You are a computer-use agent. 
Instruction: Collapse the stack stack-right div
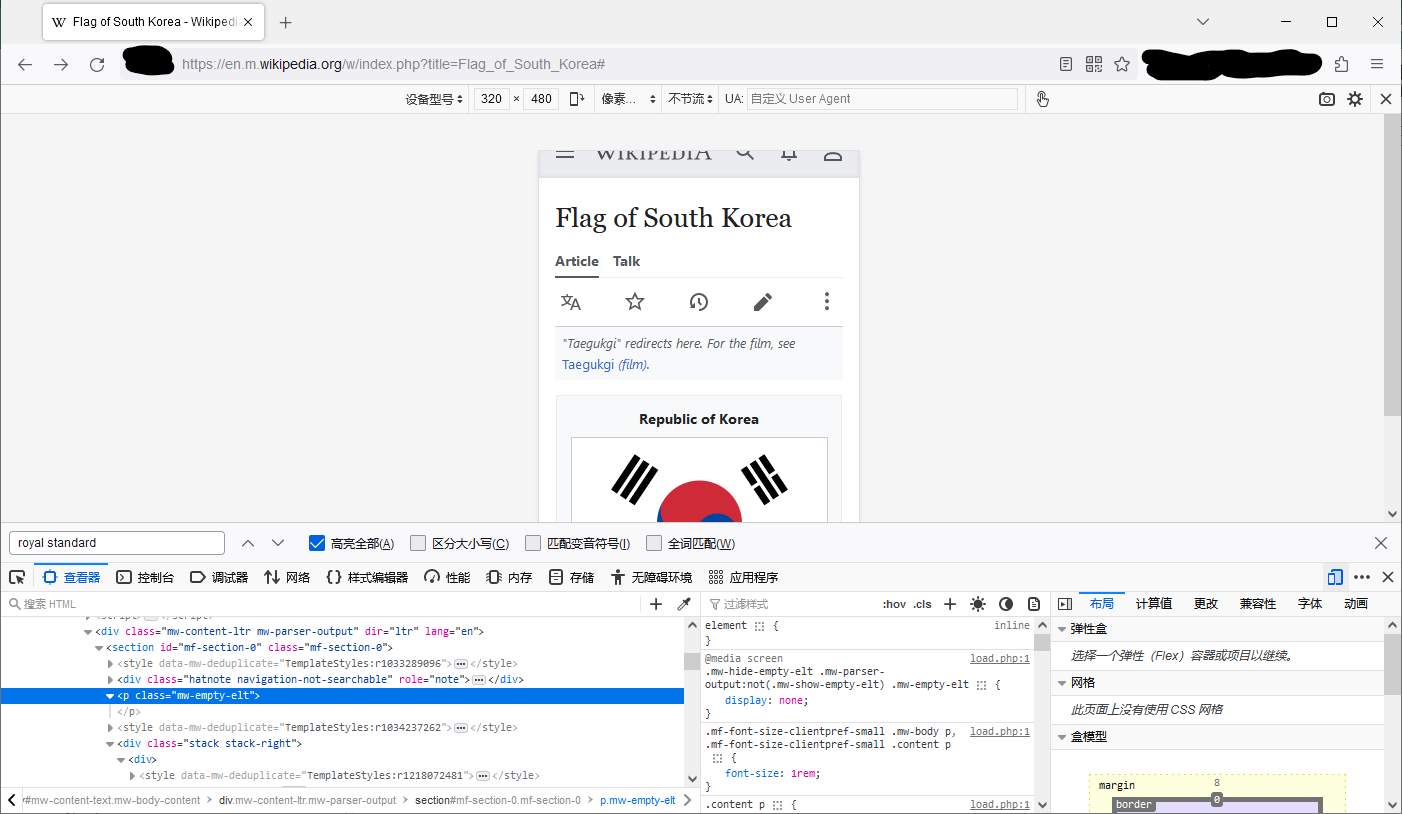click(x=110, y=744)
